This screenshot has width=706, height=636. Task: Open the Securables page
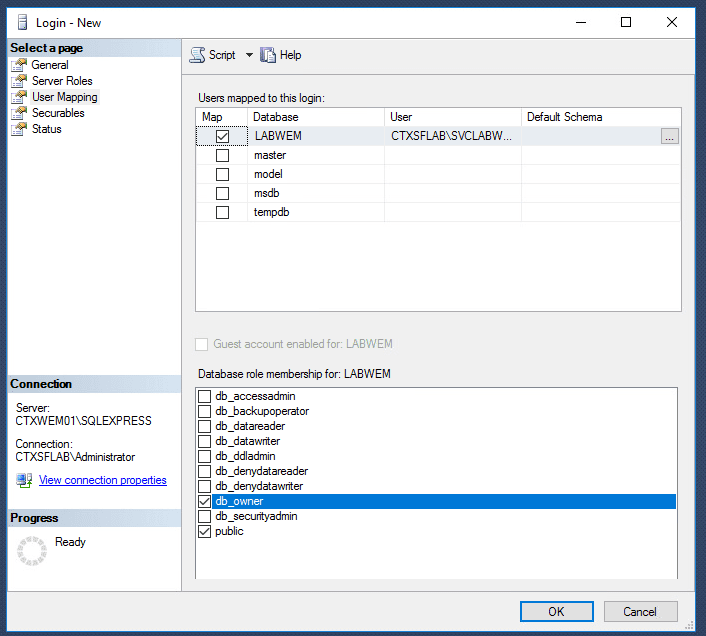coord(58,113)
